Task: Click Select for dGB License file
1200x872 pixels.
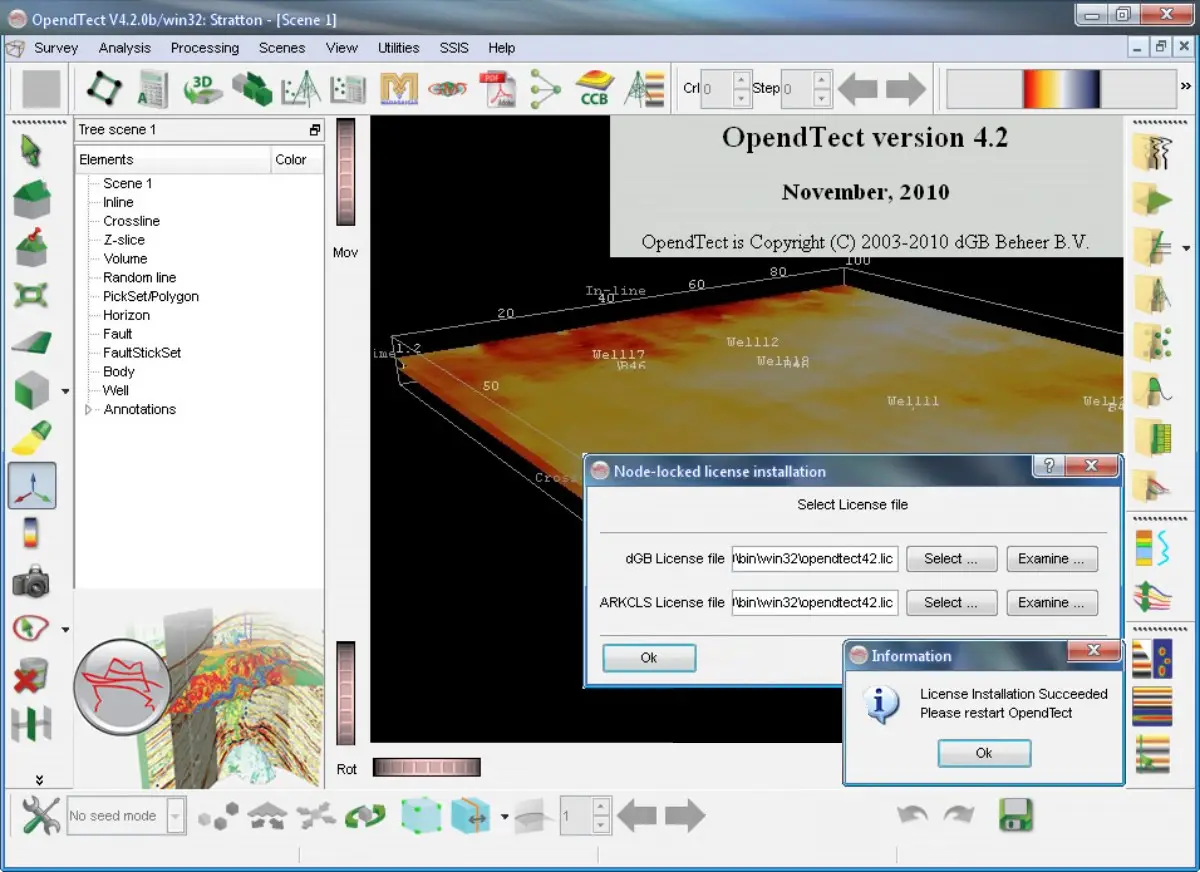Action: point(952,559)
